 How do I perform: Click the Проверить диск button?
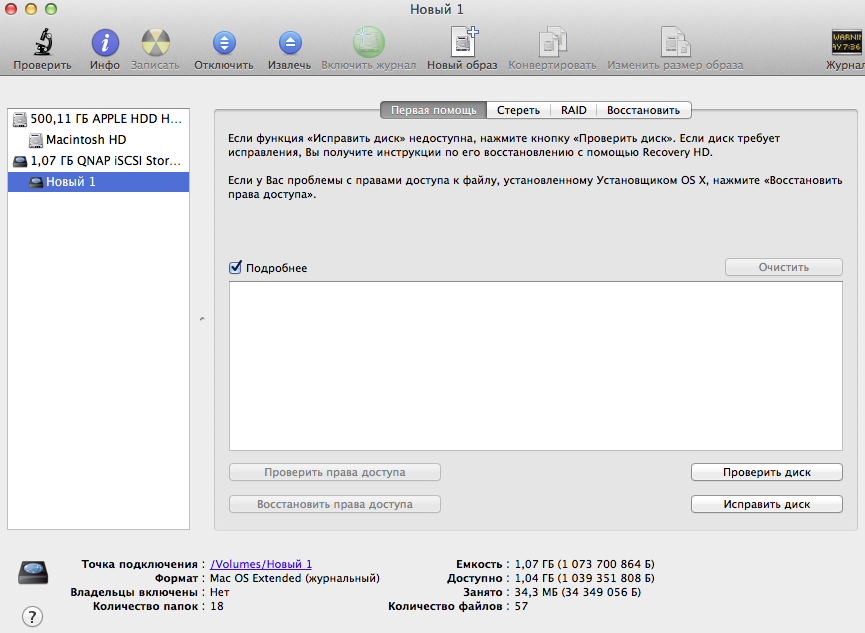[767, 472]
